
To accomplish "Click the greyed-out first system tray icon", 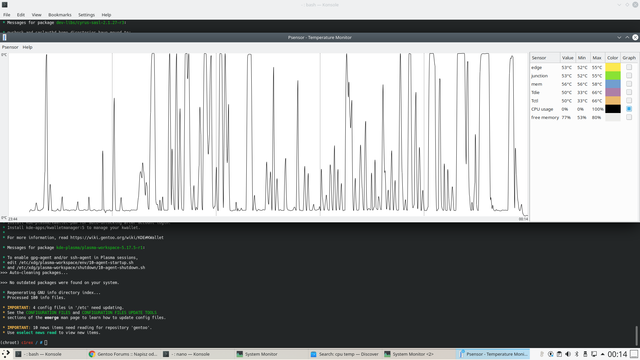I will coord(542,354).
